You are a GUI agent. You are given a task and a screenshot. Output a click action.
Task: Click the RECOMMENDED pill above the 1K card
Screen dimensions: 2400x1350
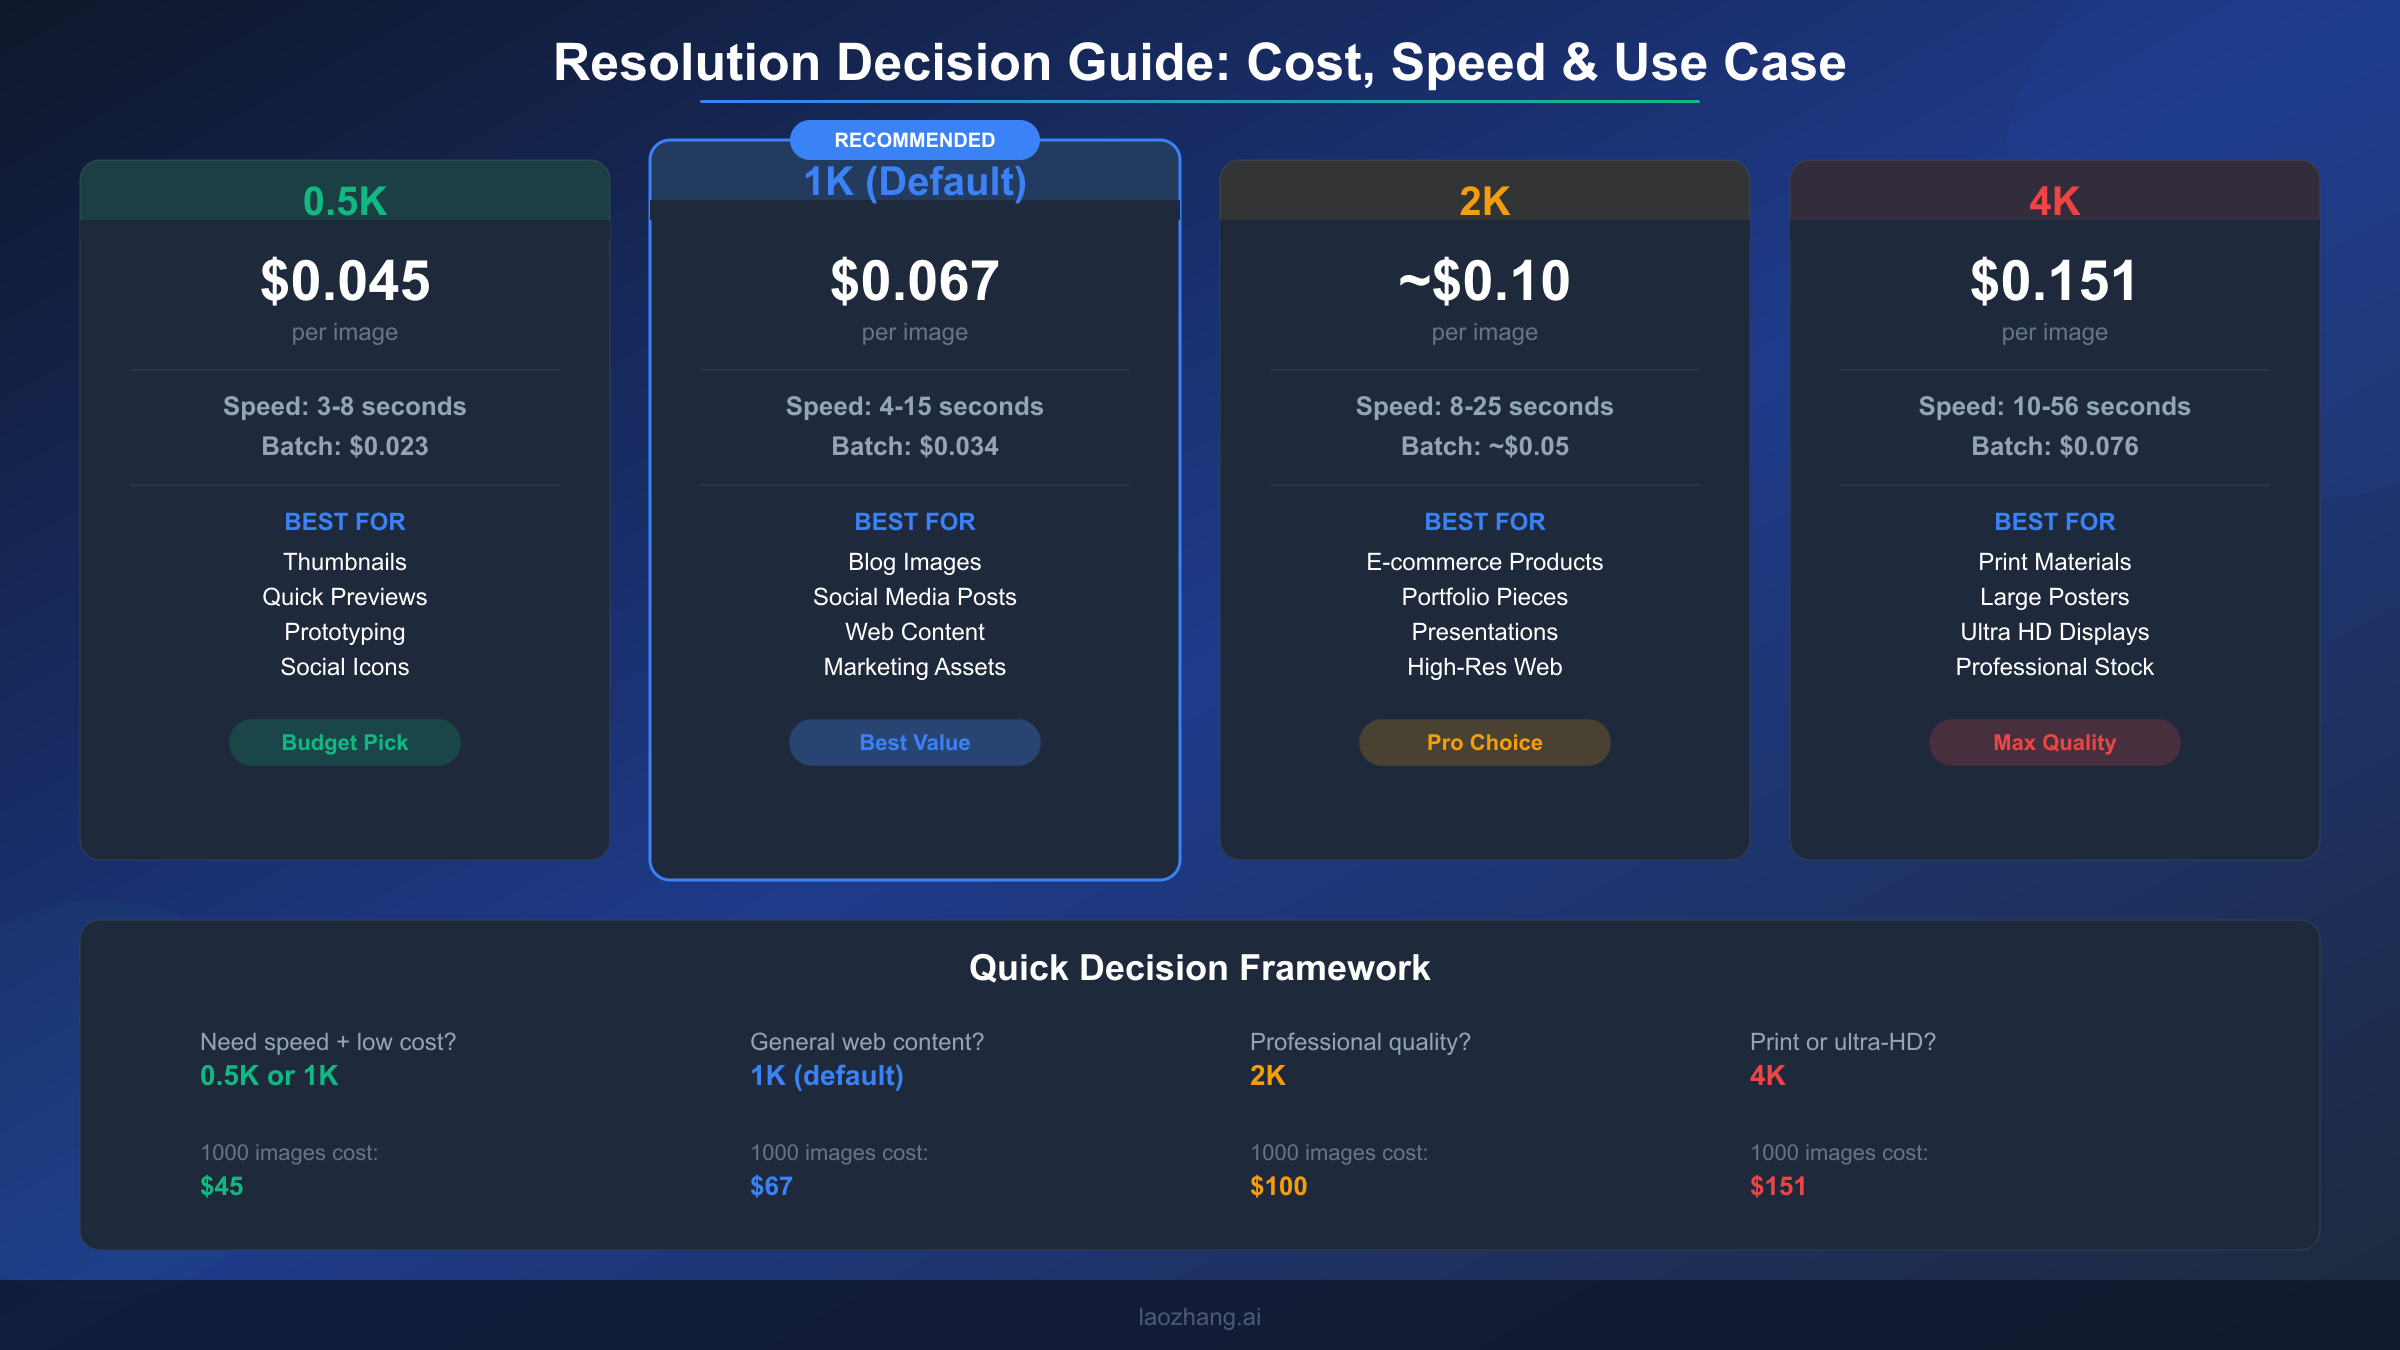(913, 140)
